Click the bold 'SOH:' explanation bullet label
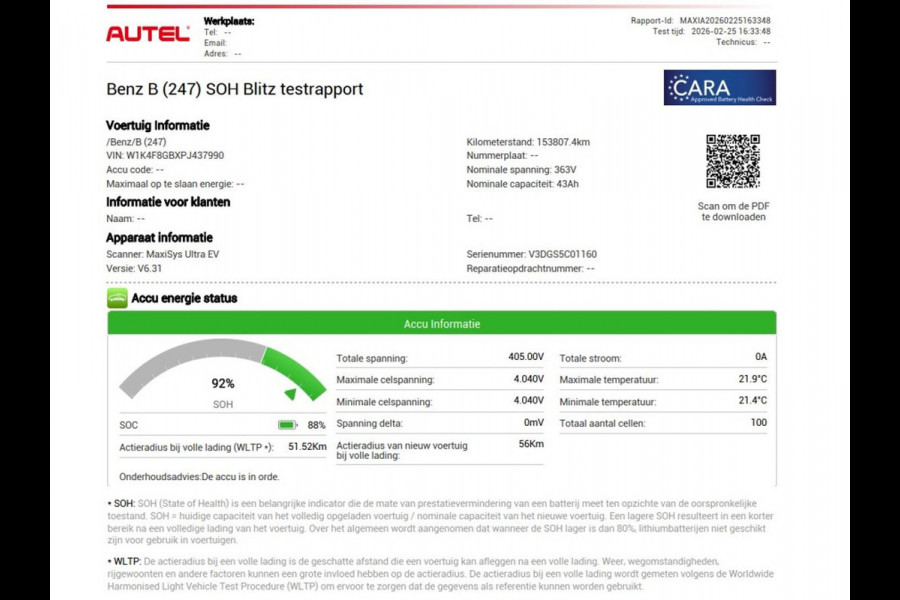Image resolution: width=900 pixels, height=600 pixels. click(124, 504)
